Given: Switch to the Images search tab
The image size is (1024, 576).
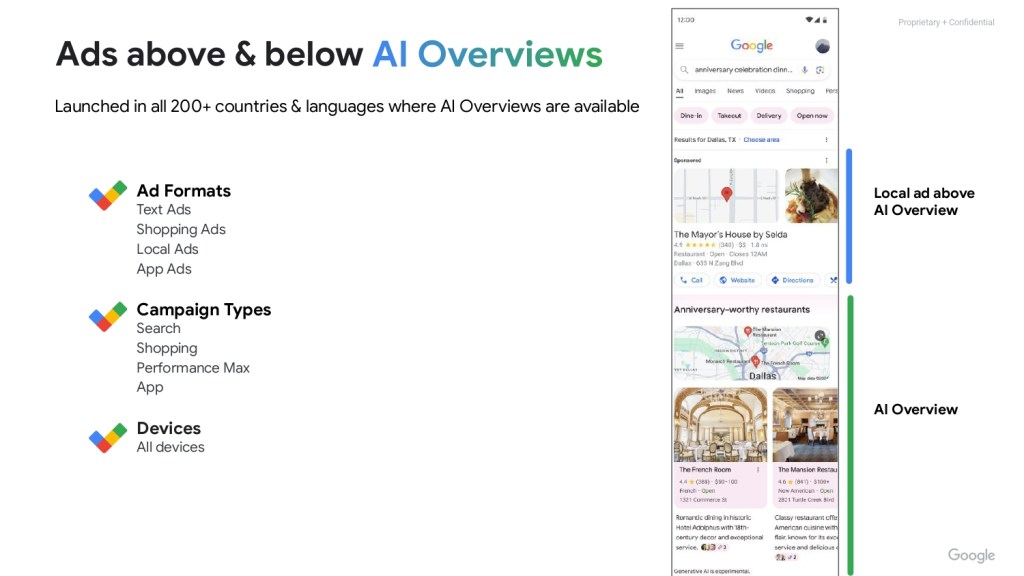Looking at the screenshot, I should tap(705, 91).
